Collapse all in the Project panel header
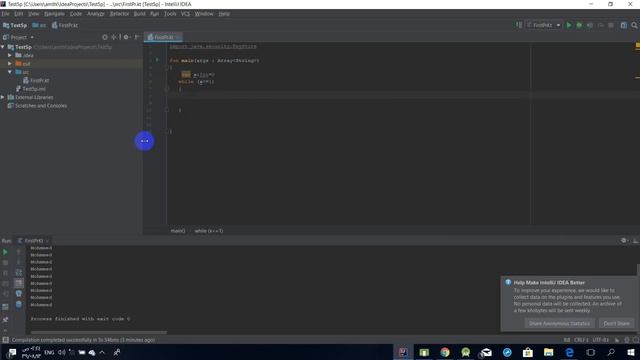 [x=114, y=37]
